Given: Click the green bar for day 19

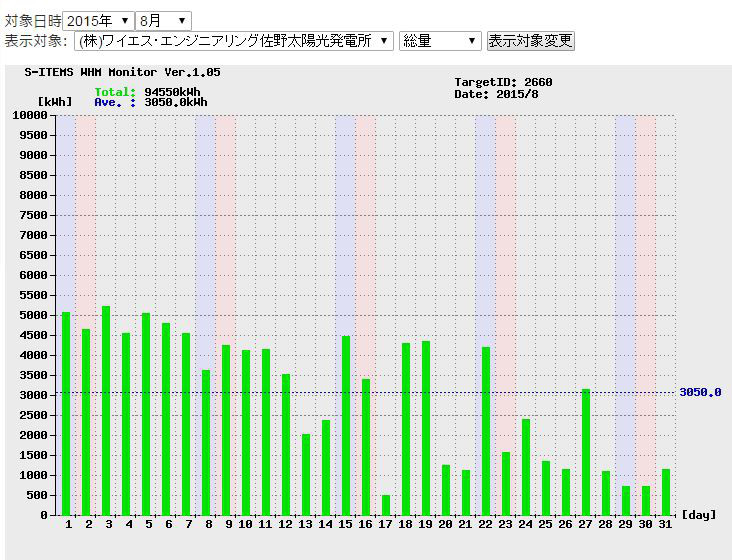Looking at the screenshot, I should (426, 428).
